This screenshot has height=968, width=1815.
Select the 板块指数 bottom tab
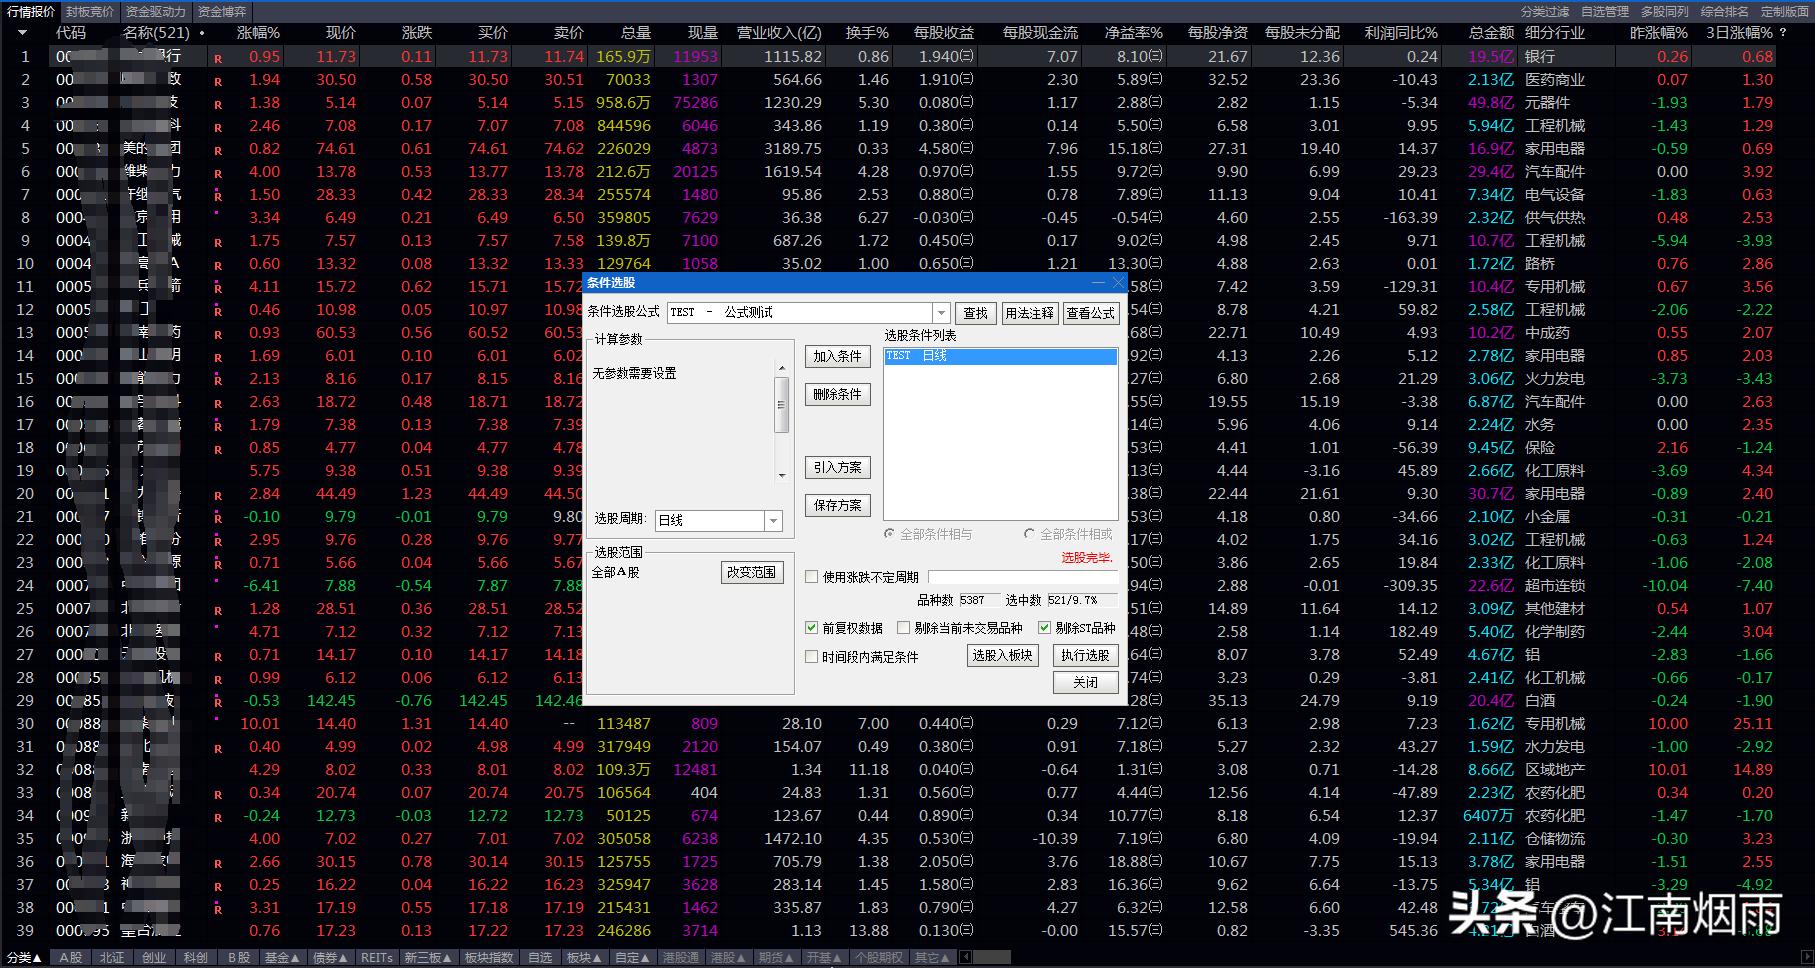coord(488,958)
